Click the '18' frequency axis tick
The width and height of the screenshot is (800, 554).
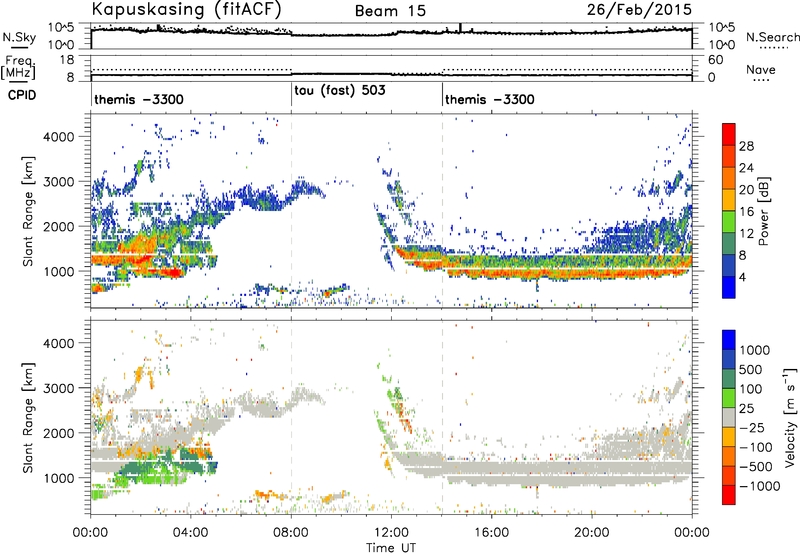tap(66, 60)
